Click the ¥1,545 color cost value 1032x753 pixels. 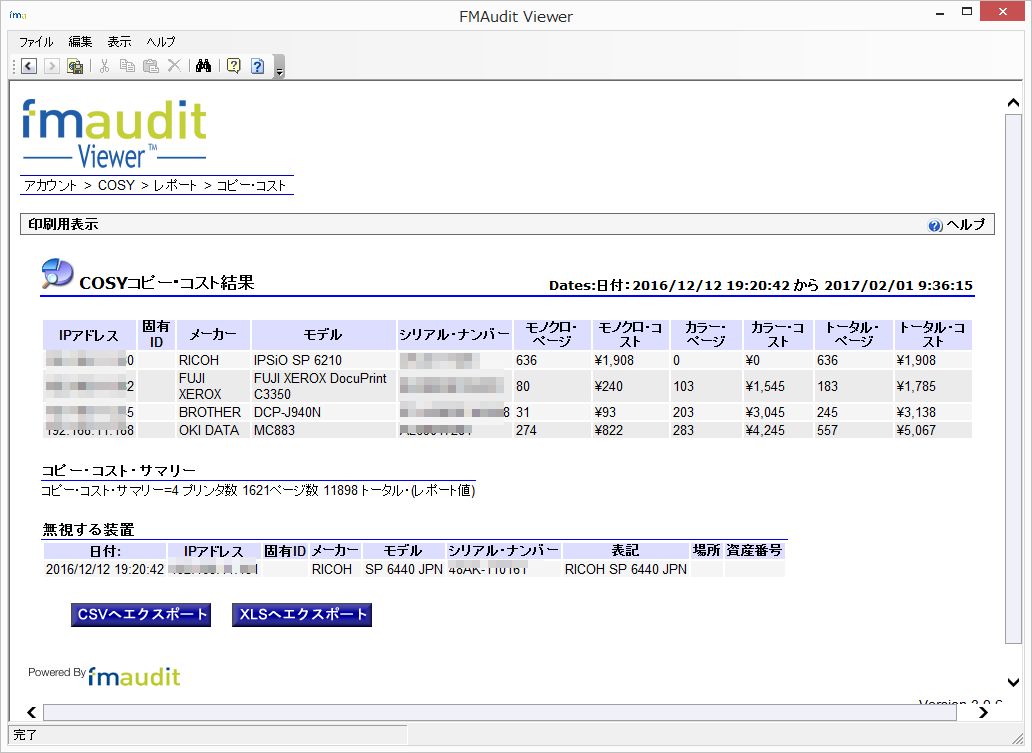point(765,386)
